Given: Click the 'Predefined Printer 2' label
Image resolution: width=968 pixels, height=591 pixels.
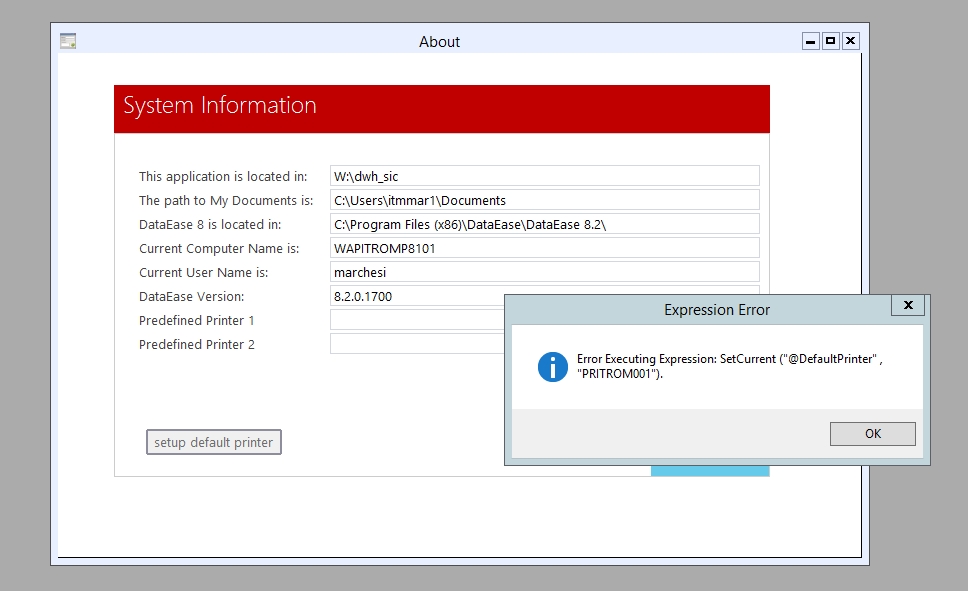Looking at the screenshot, I should point(196,345).
